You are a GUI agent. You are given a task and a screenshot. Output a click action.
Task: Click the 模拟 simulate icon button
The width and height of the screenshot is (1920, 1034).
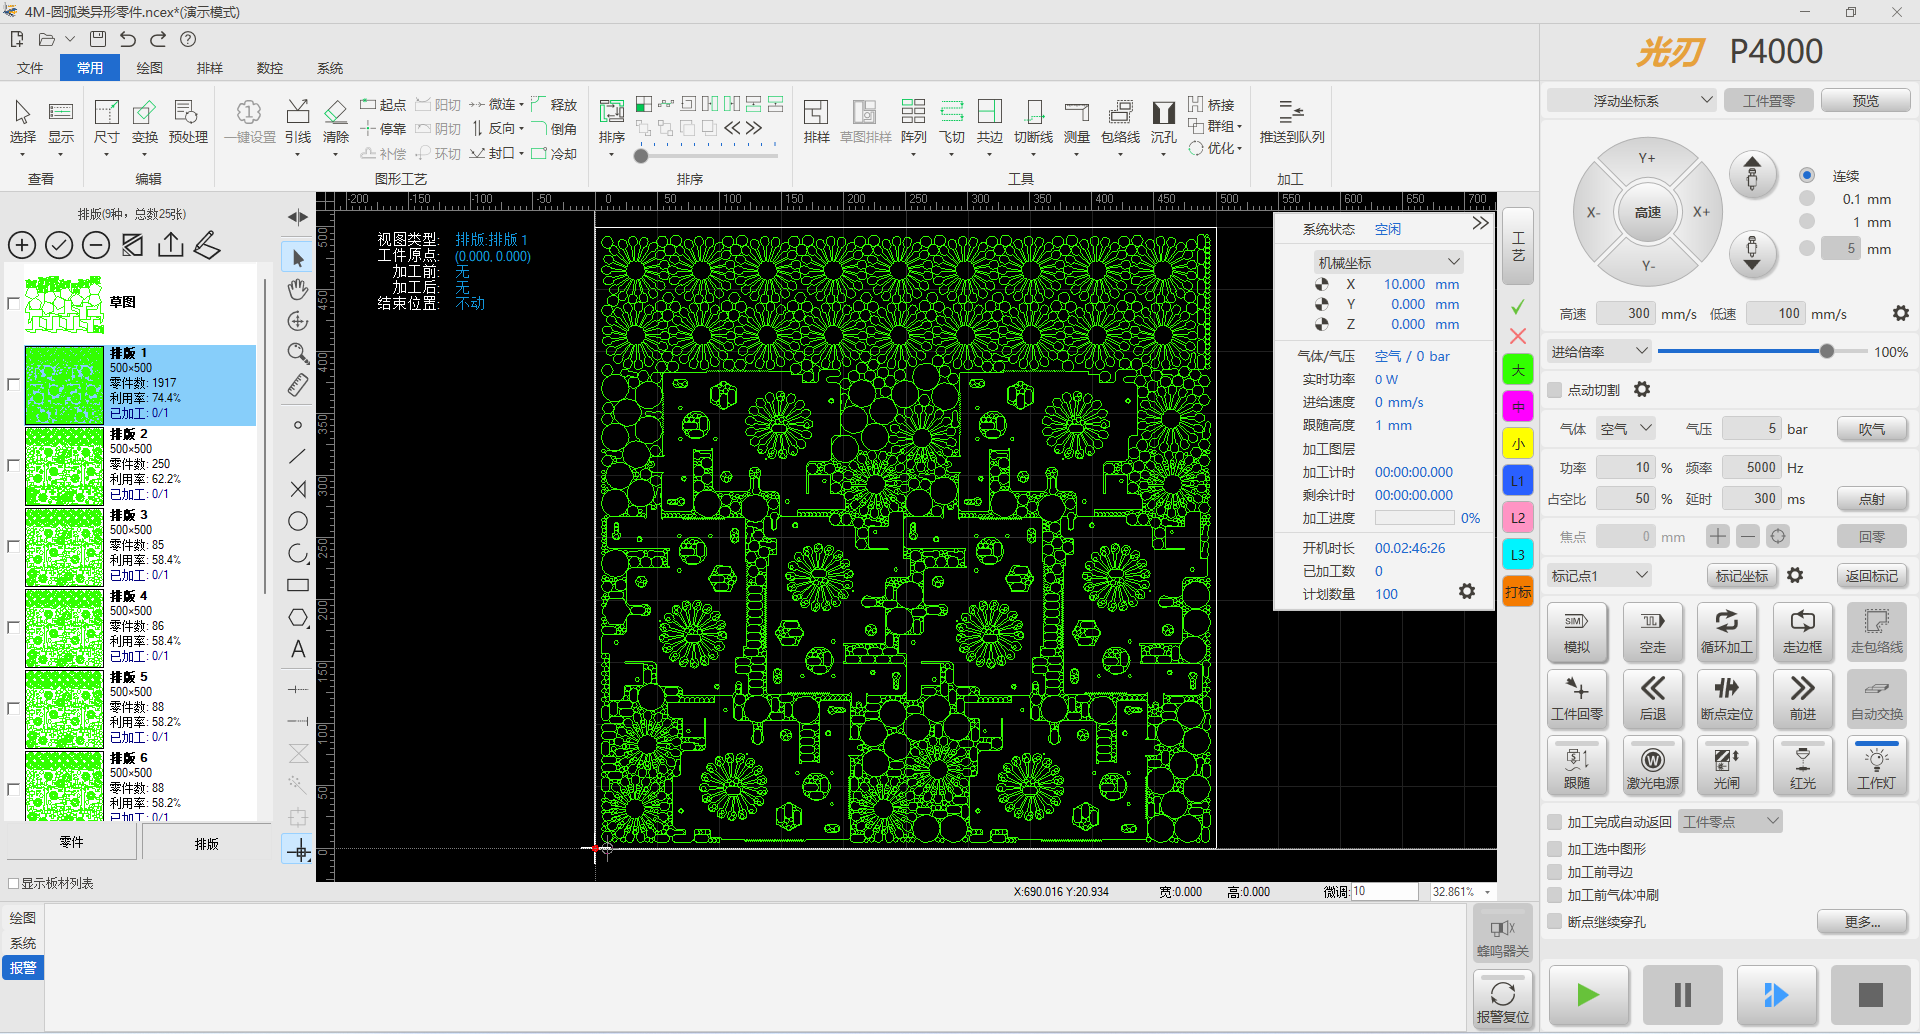[x=1577, y=632]
